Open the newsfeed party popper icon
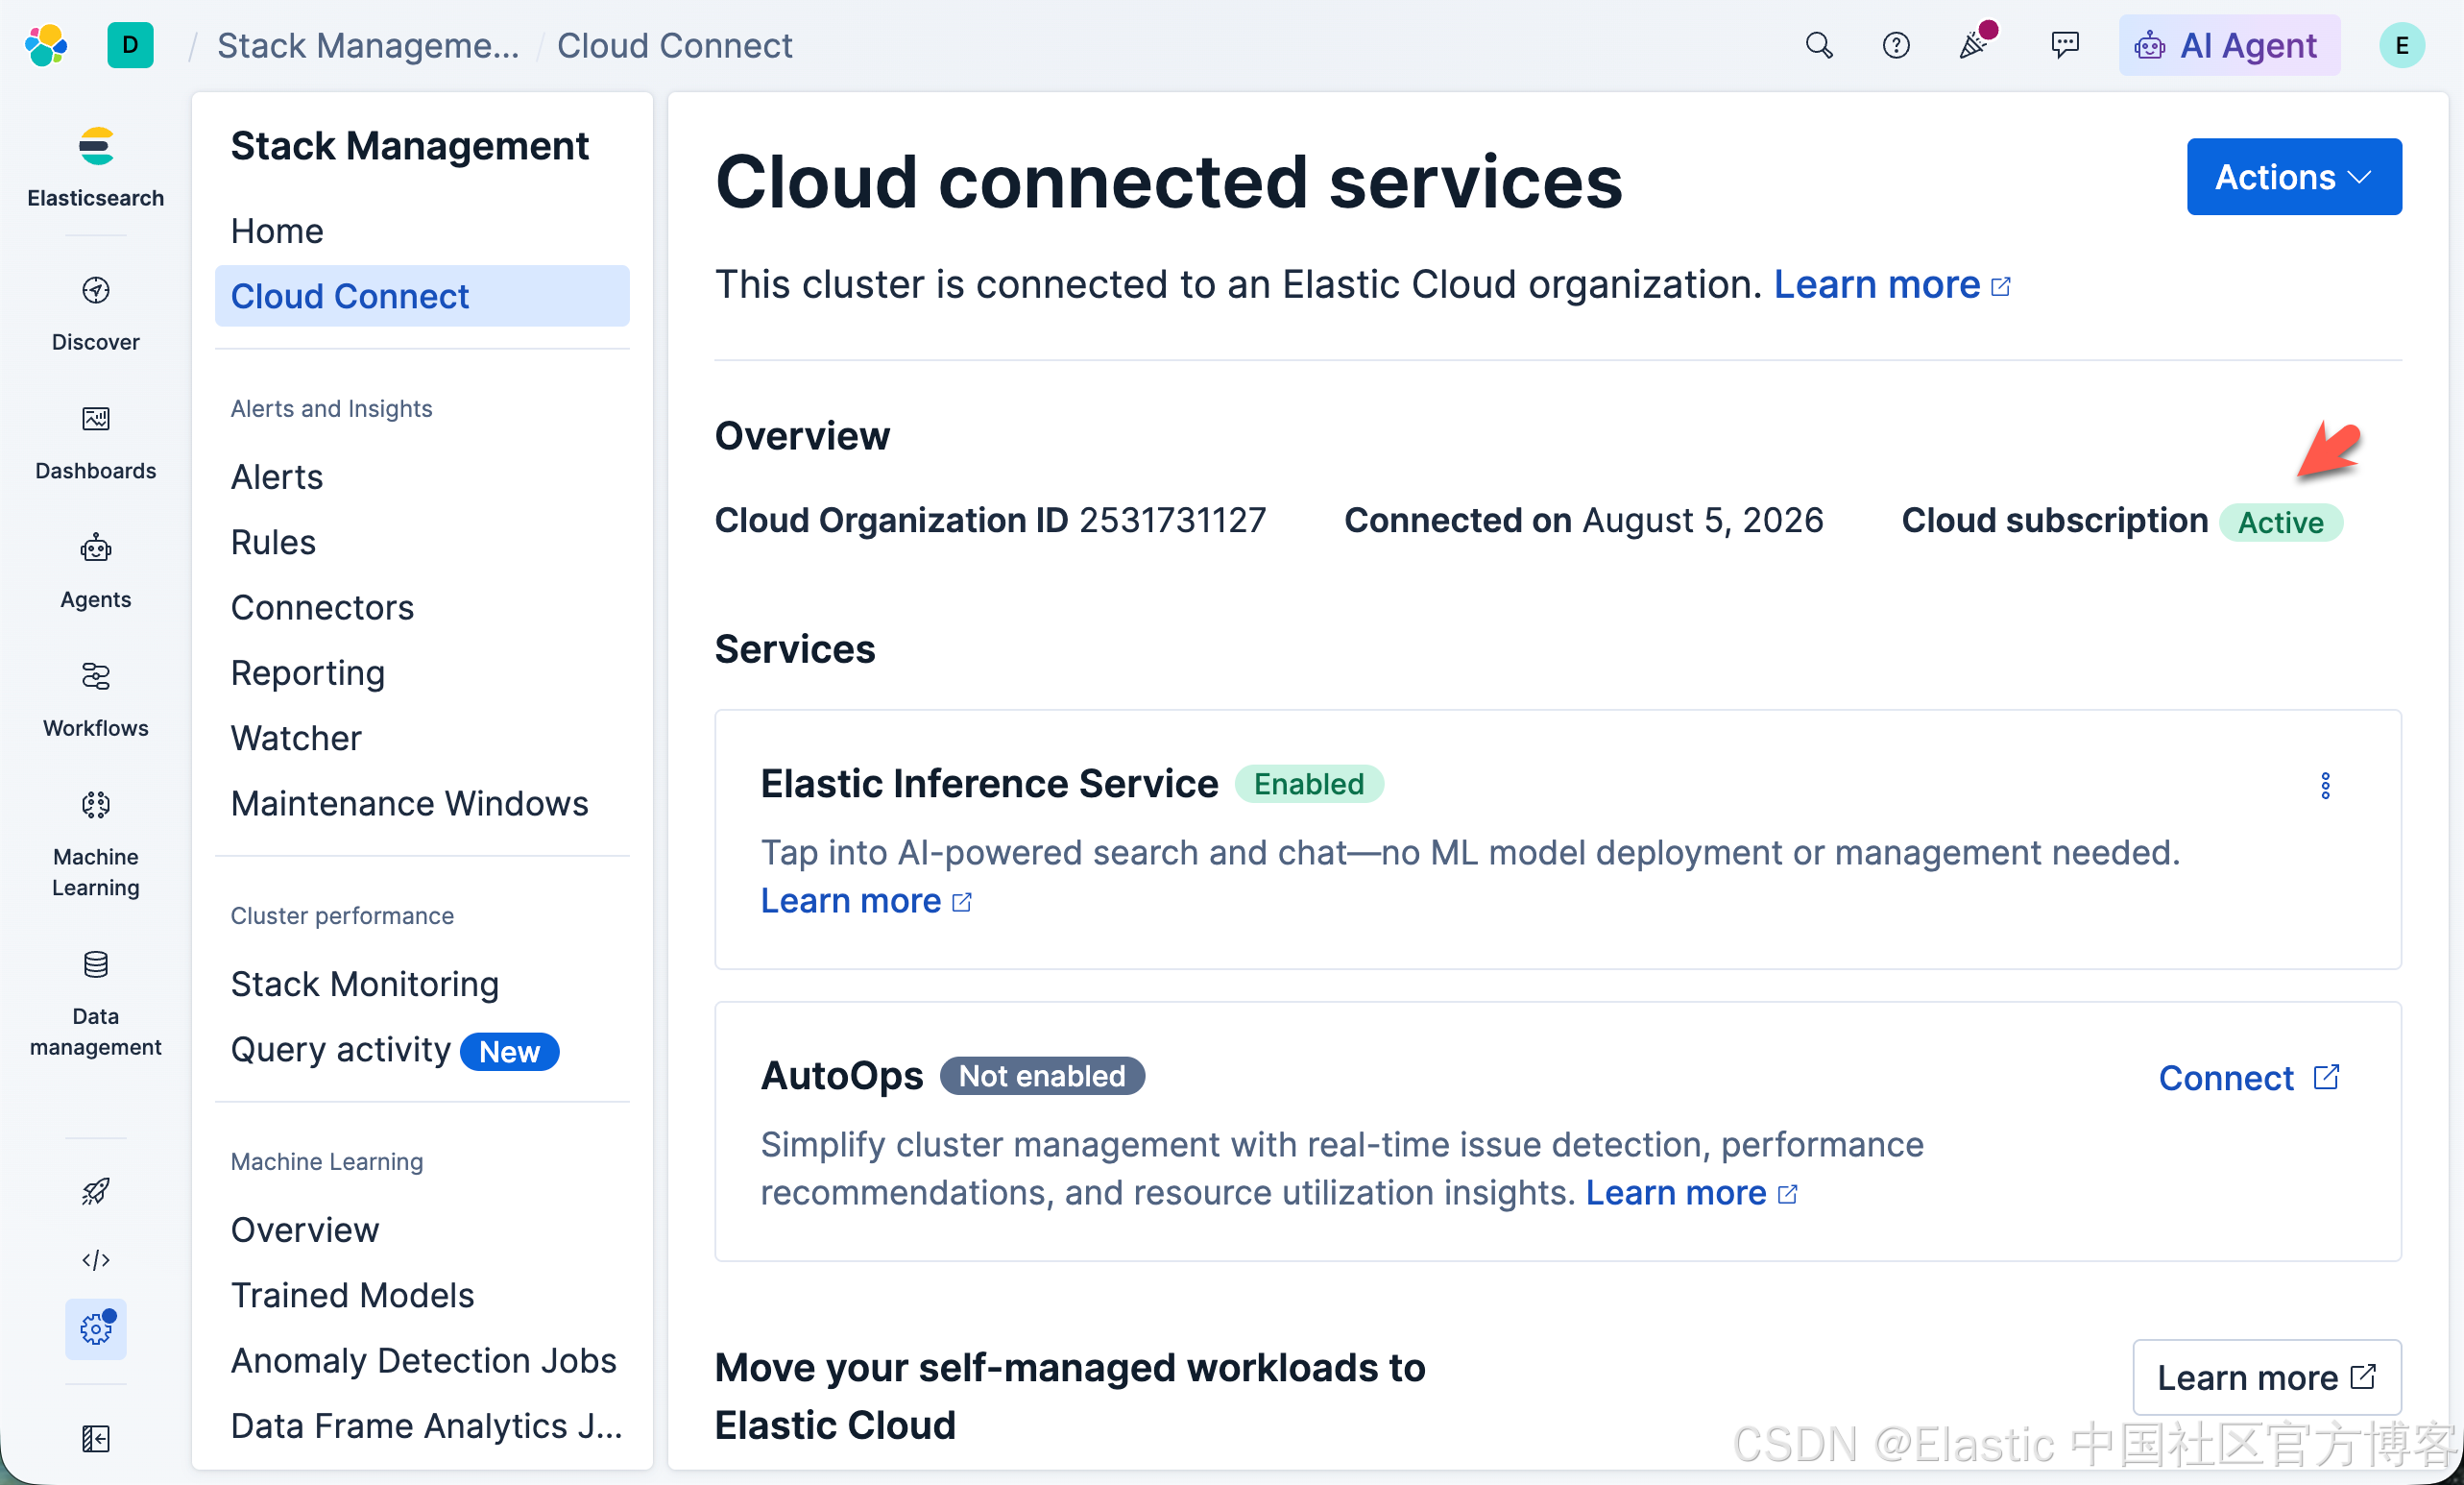2464x1485 pixels. coord(1976,44)
